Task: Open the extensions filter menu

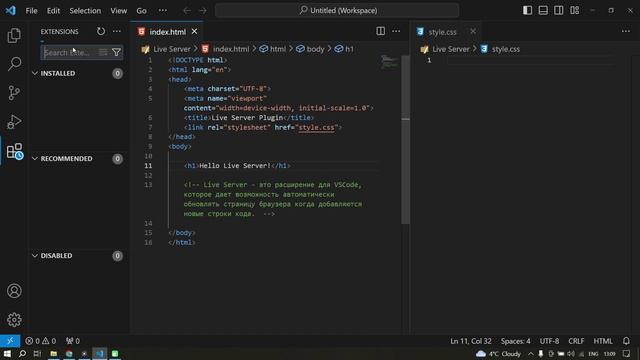Action: [x=116, y=52]
